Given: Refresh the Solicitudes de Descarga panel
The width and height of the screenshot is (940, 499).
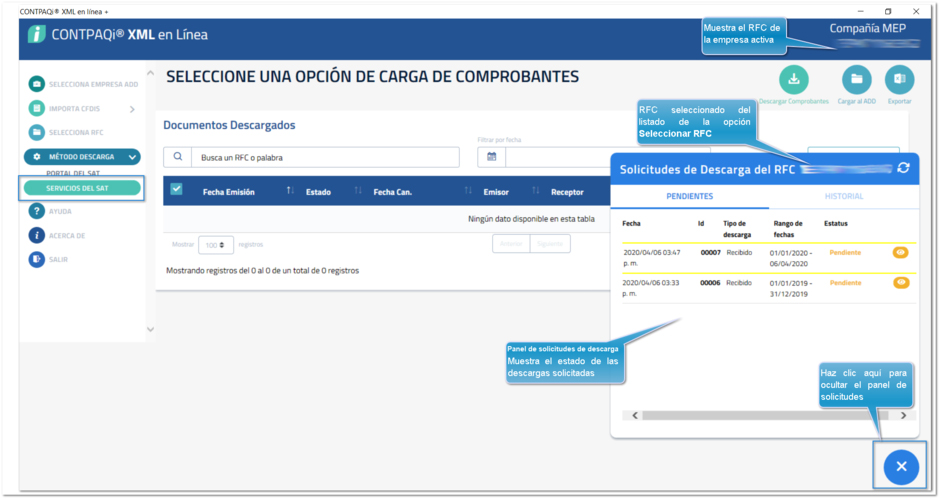Looking at the screenshot, I should pos(903,168).
